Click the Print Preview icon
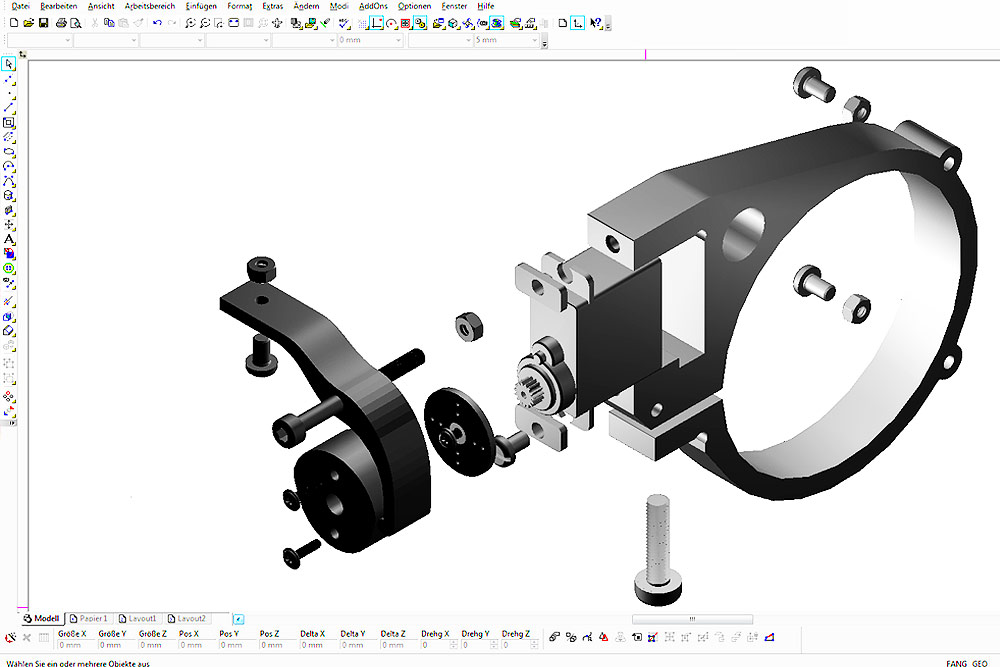Screen dimensions: 1000x667 click(x=75, y=22)
